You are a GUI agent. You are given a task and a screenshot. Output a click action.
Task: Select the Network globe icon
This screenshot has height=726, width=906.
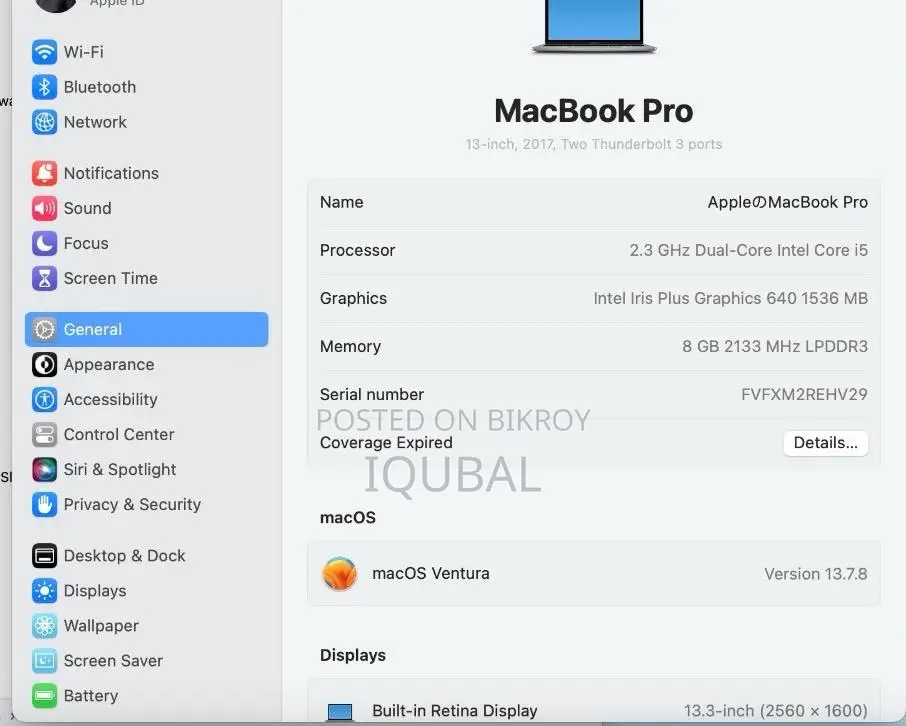(44, 122)
